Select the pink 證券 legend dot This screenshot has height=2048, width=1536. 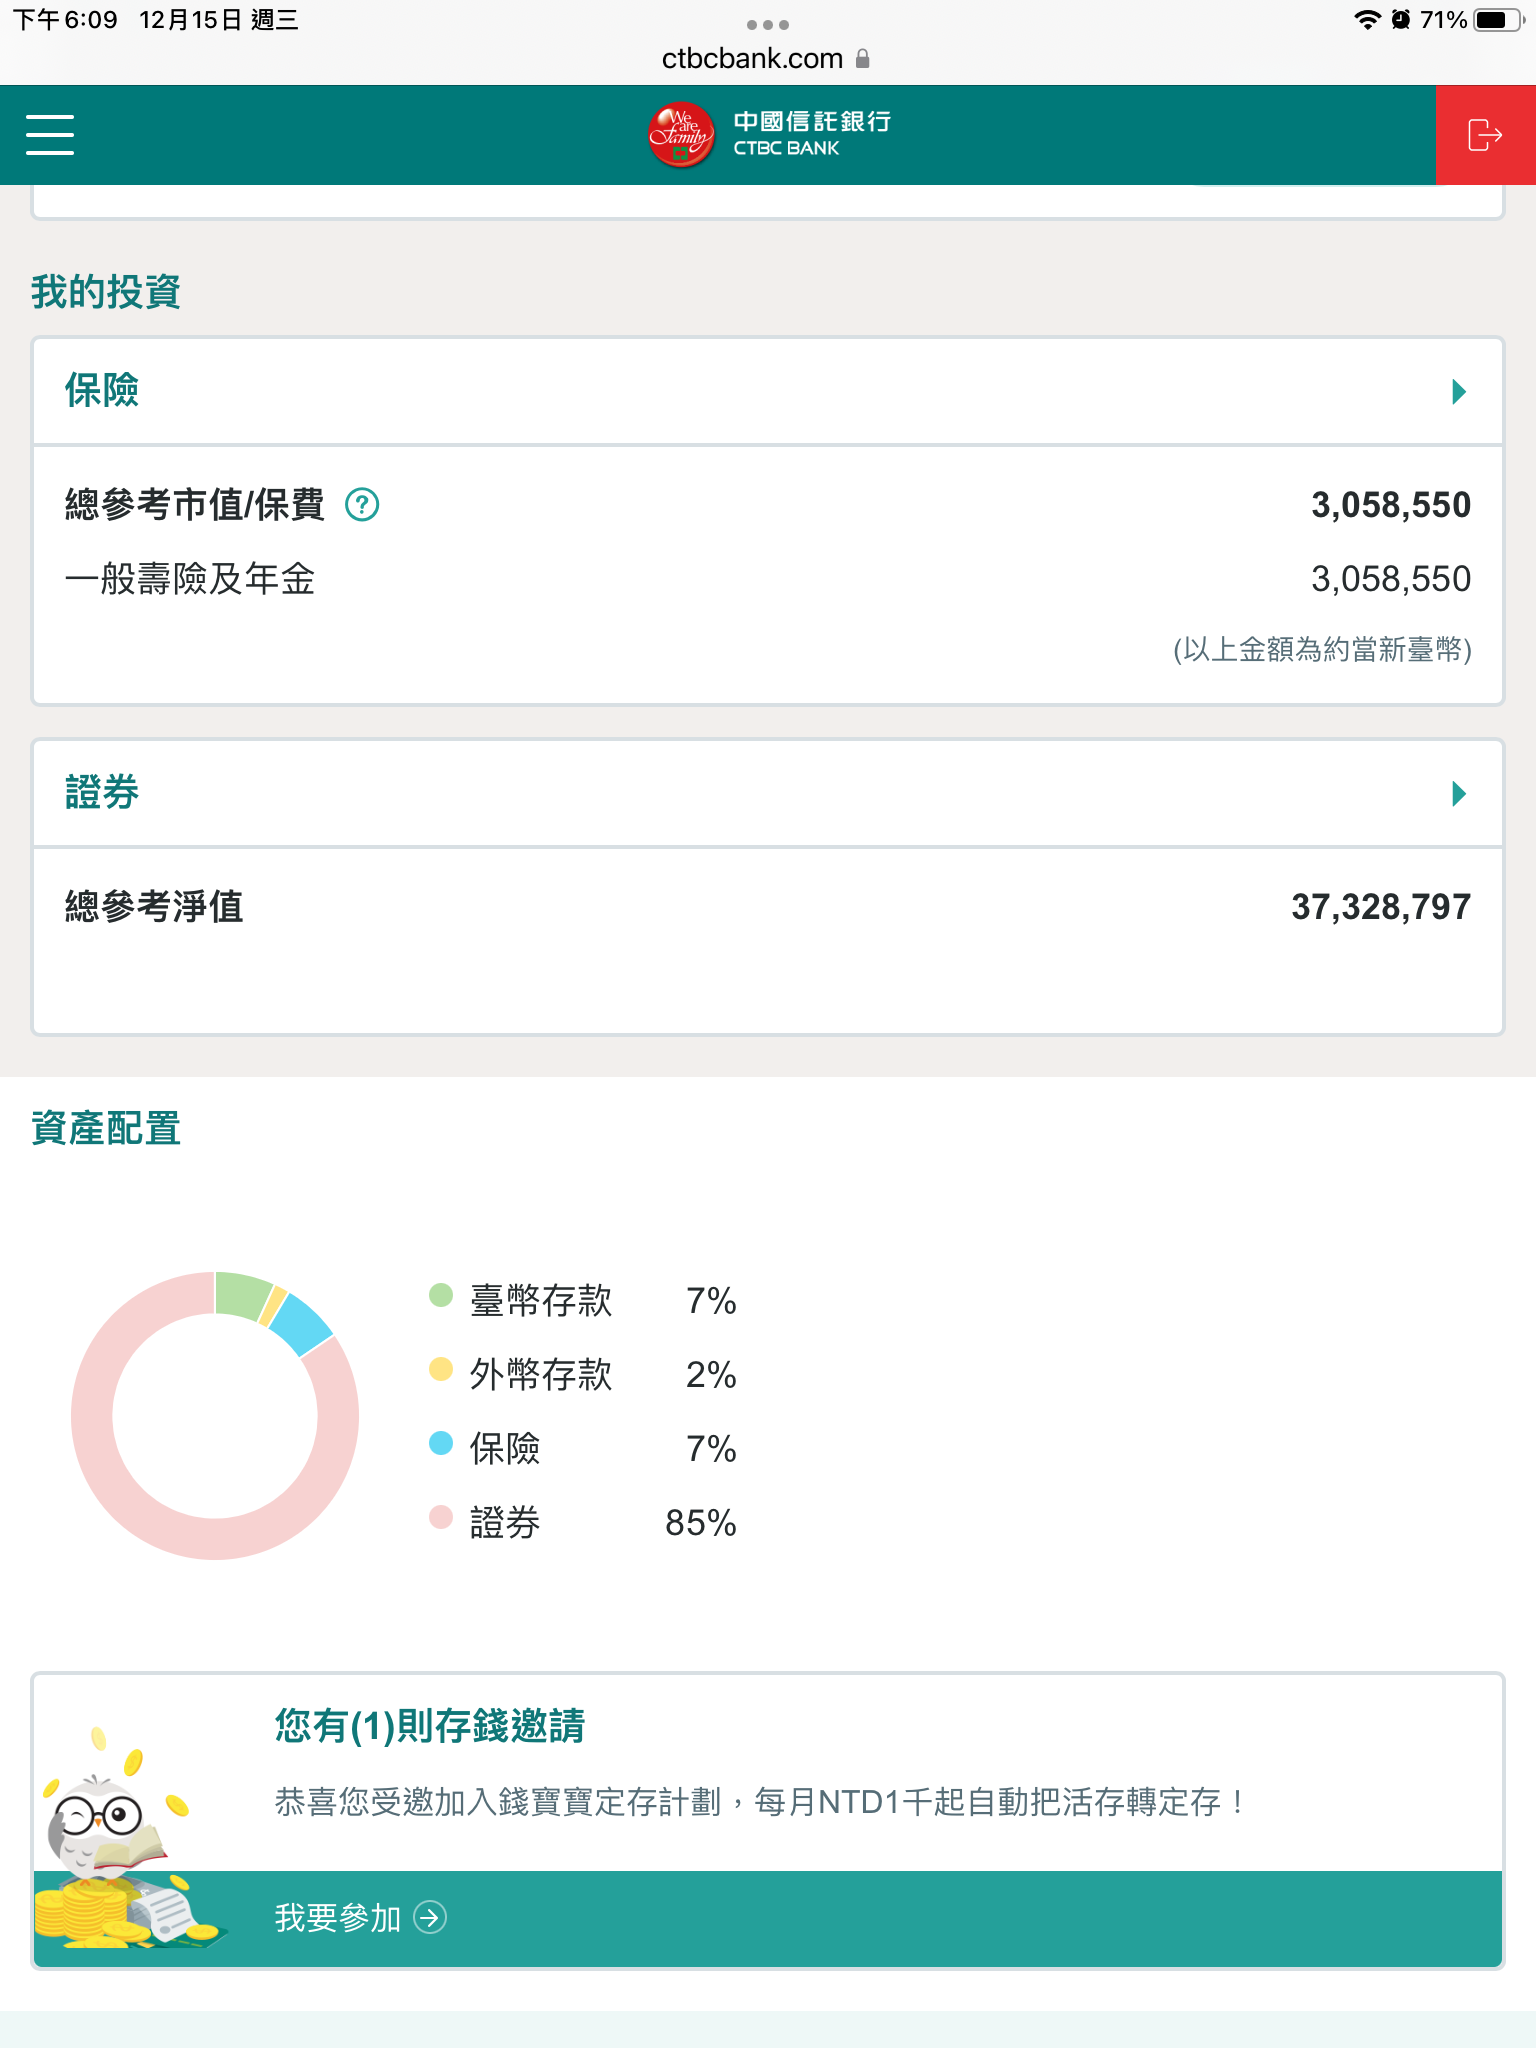pyautogui.click(x=441, y=1517)
